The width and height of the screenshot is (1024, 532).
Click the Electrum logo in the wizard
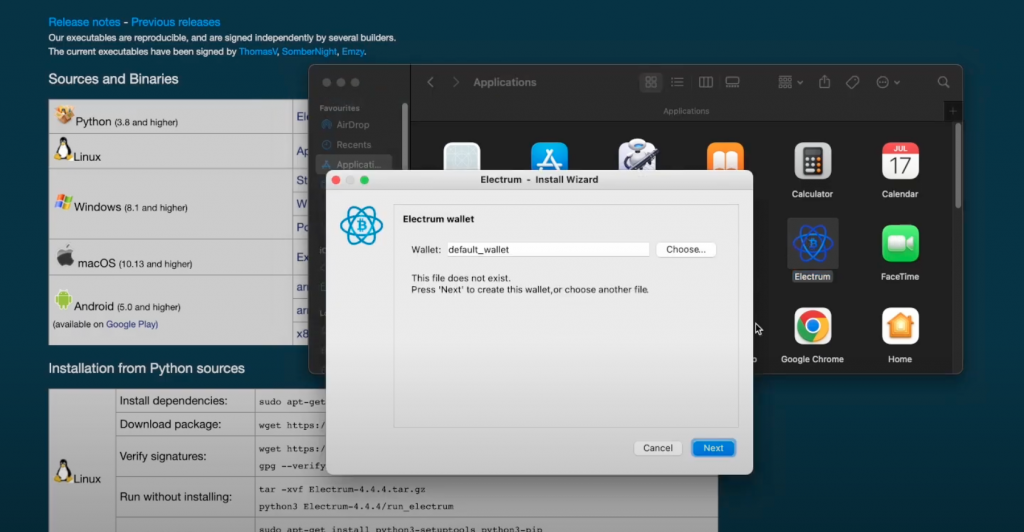point(361,226)
